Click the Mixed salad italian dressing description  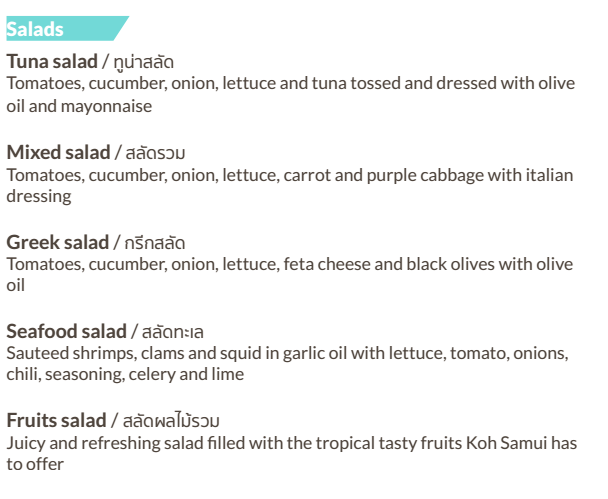290,185
